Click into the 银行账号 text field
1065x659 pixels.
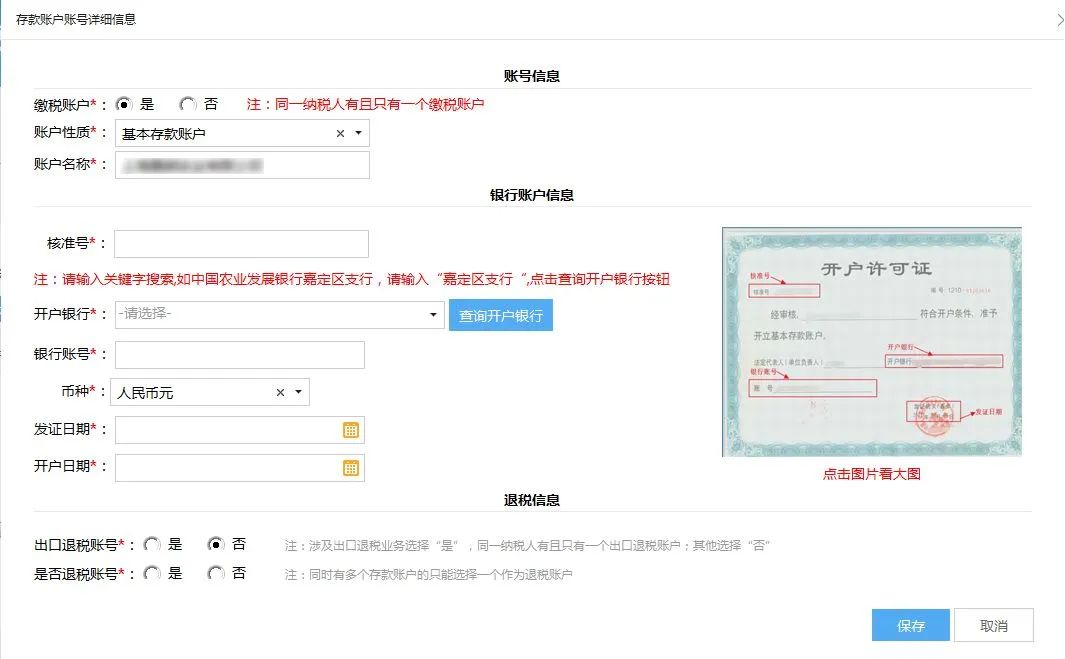[x=240, y=355]
